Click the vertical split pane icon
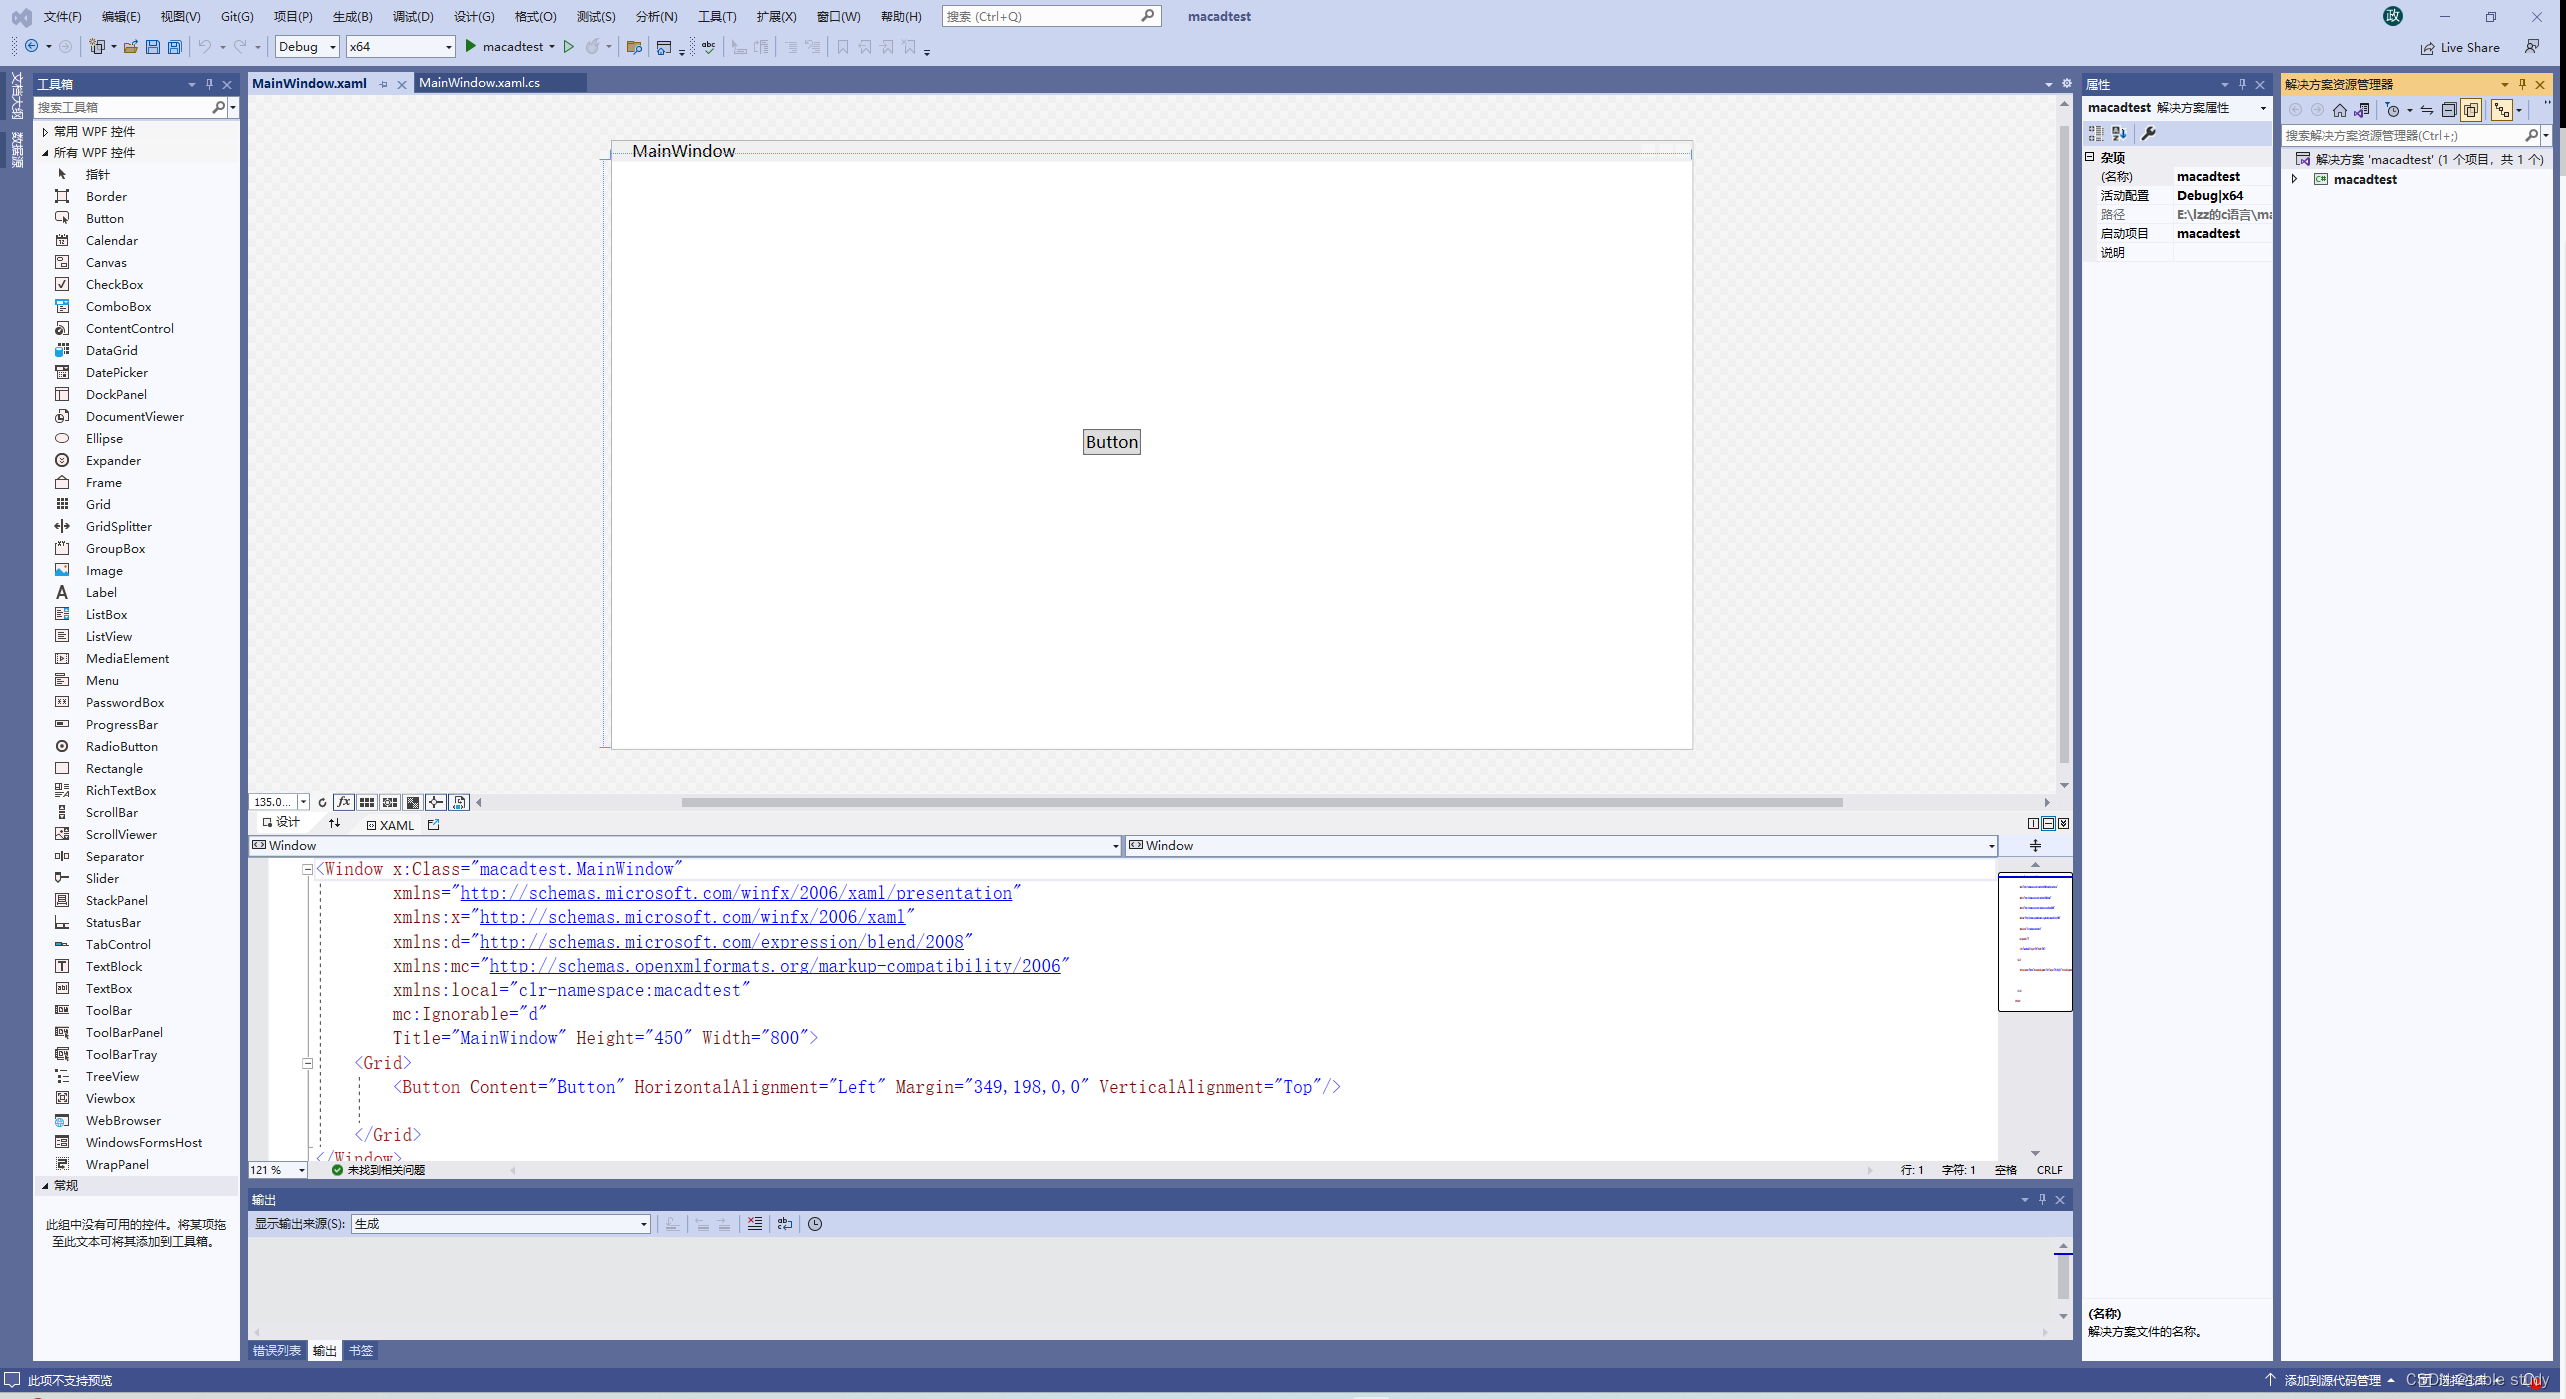Image resolution: width=2566 pixels, height=1399 pixels. [x=2033, y=823]
